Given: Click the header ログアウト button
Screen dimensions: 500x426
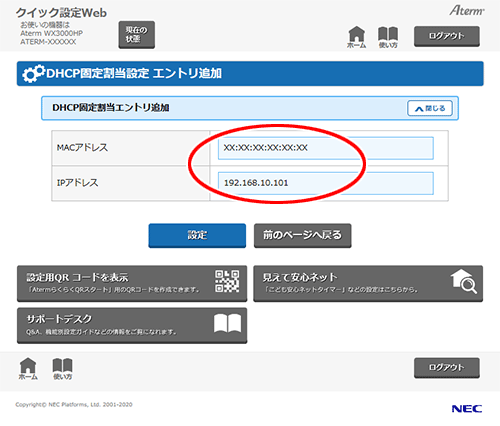Looking at the screenshot, I should [x=447, y=36].
